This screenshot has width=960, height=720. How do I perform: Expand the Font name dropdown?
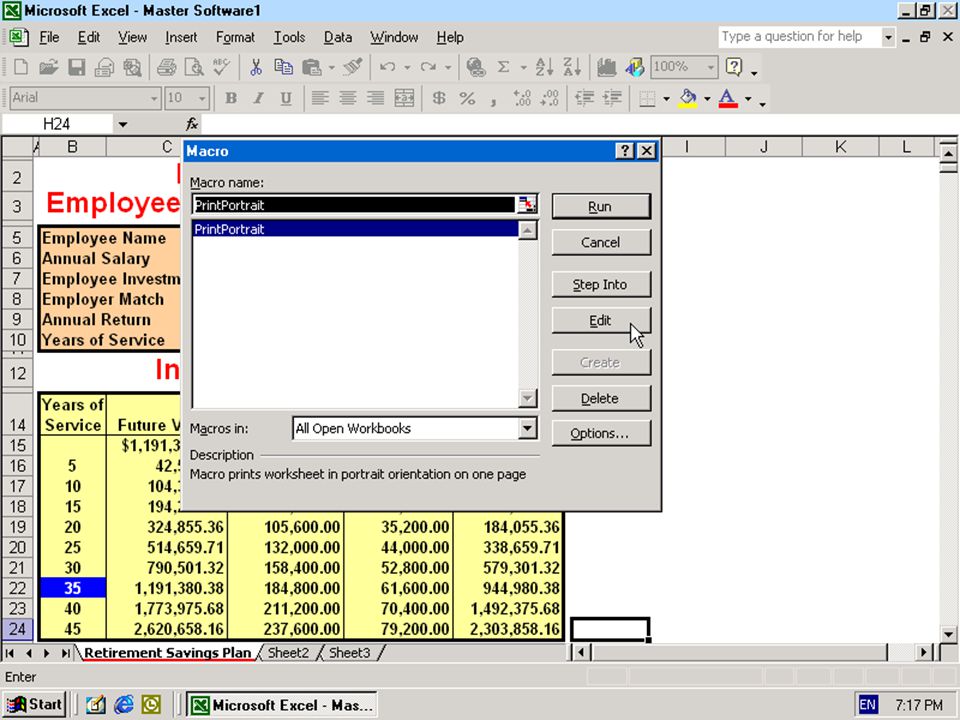click(x=154, y=98)
